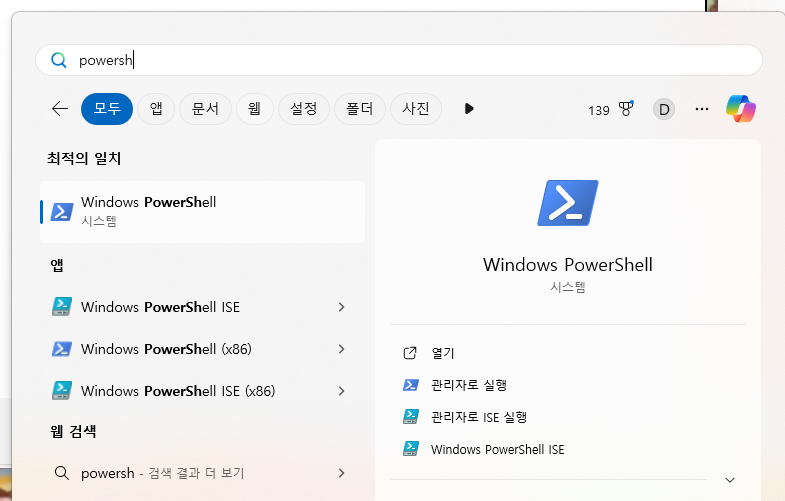The height and width of the screenshot is (501, 785).
Task: Choose 열기 to open PowerShell
Action: coord(443,353)
